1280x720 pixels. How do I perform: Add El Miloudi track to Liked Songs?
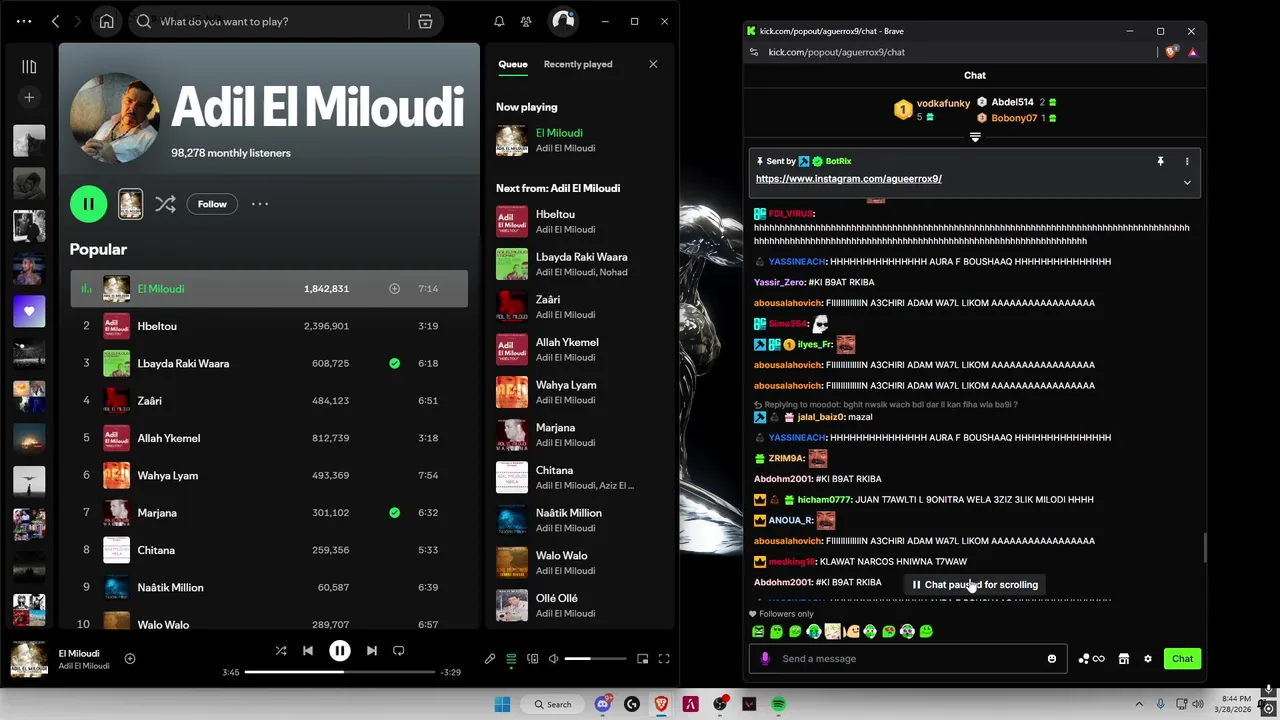394,289
